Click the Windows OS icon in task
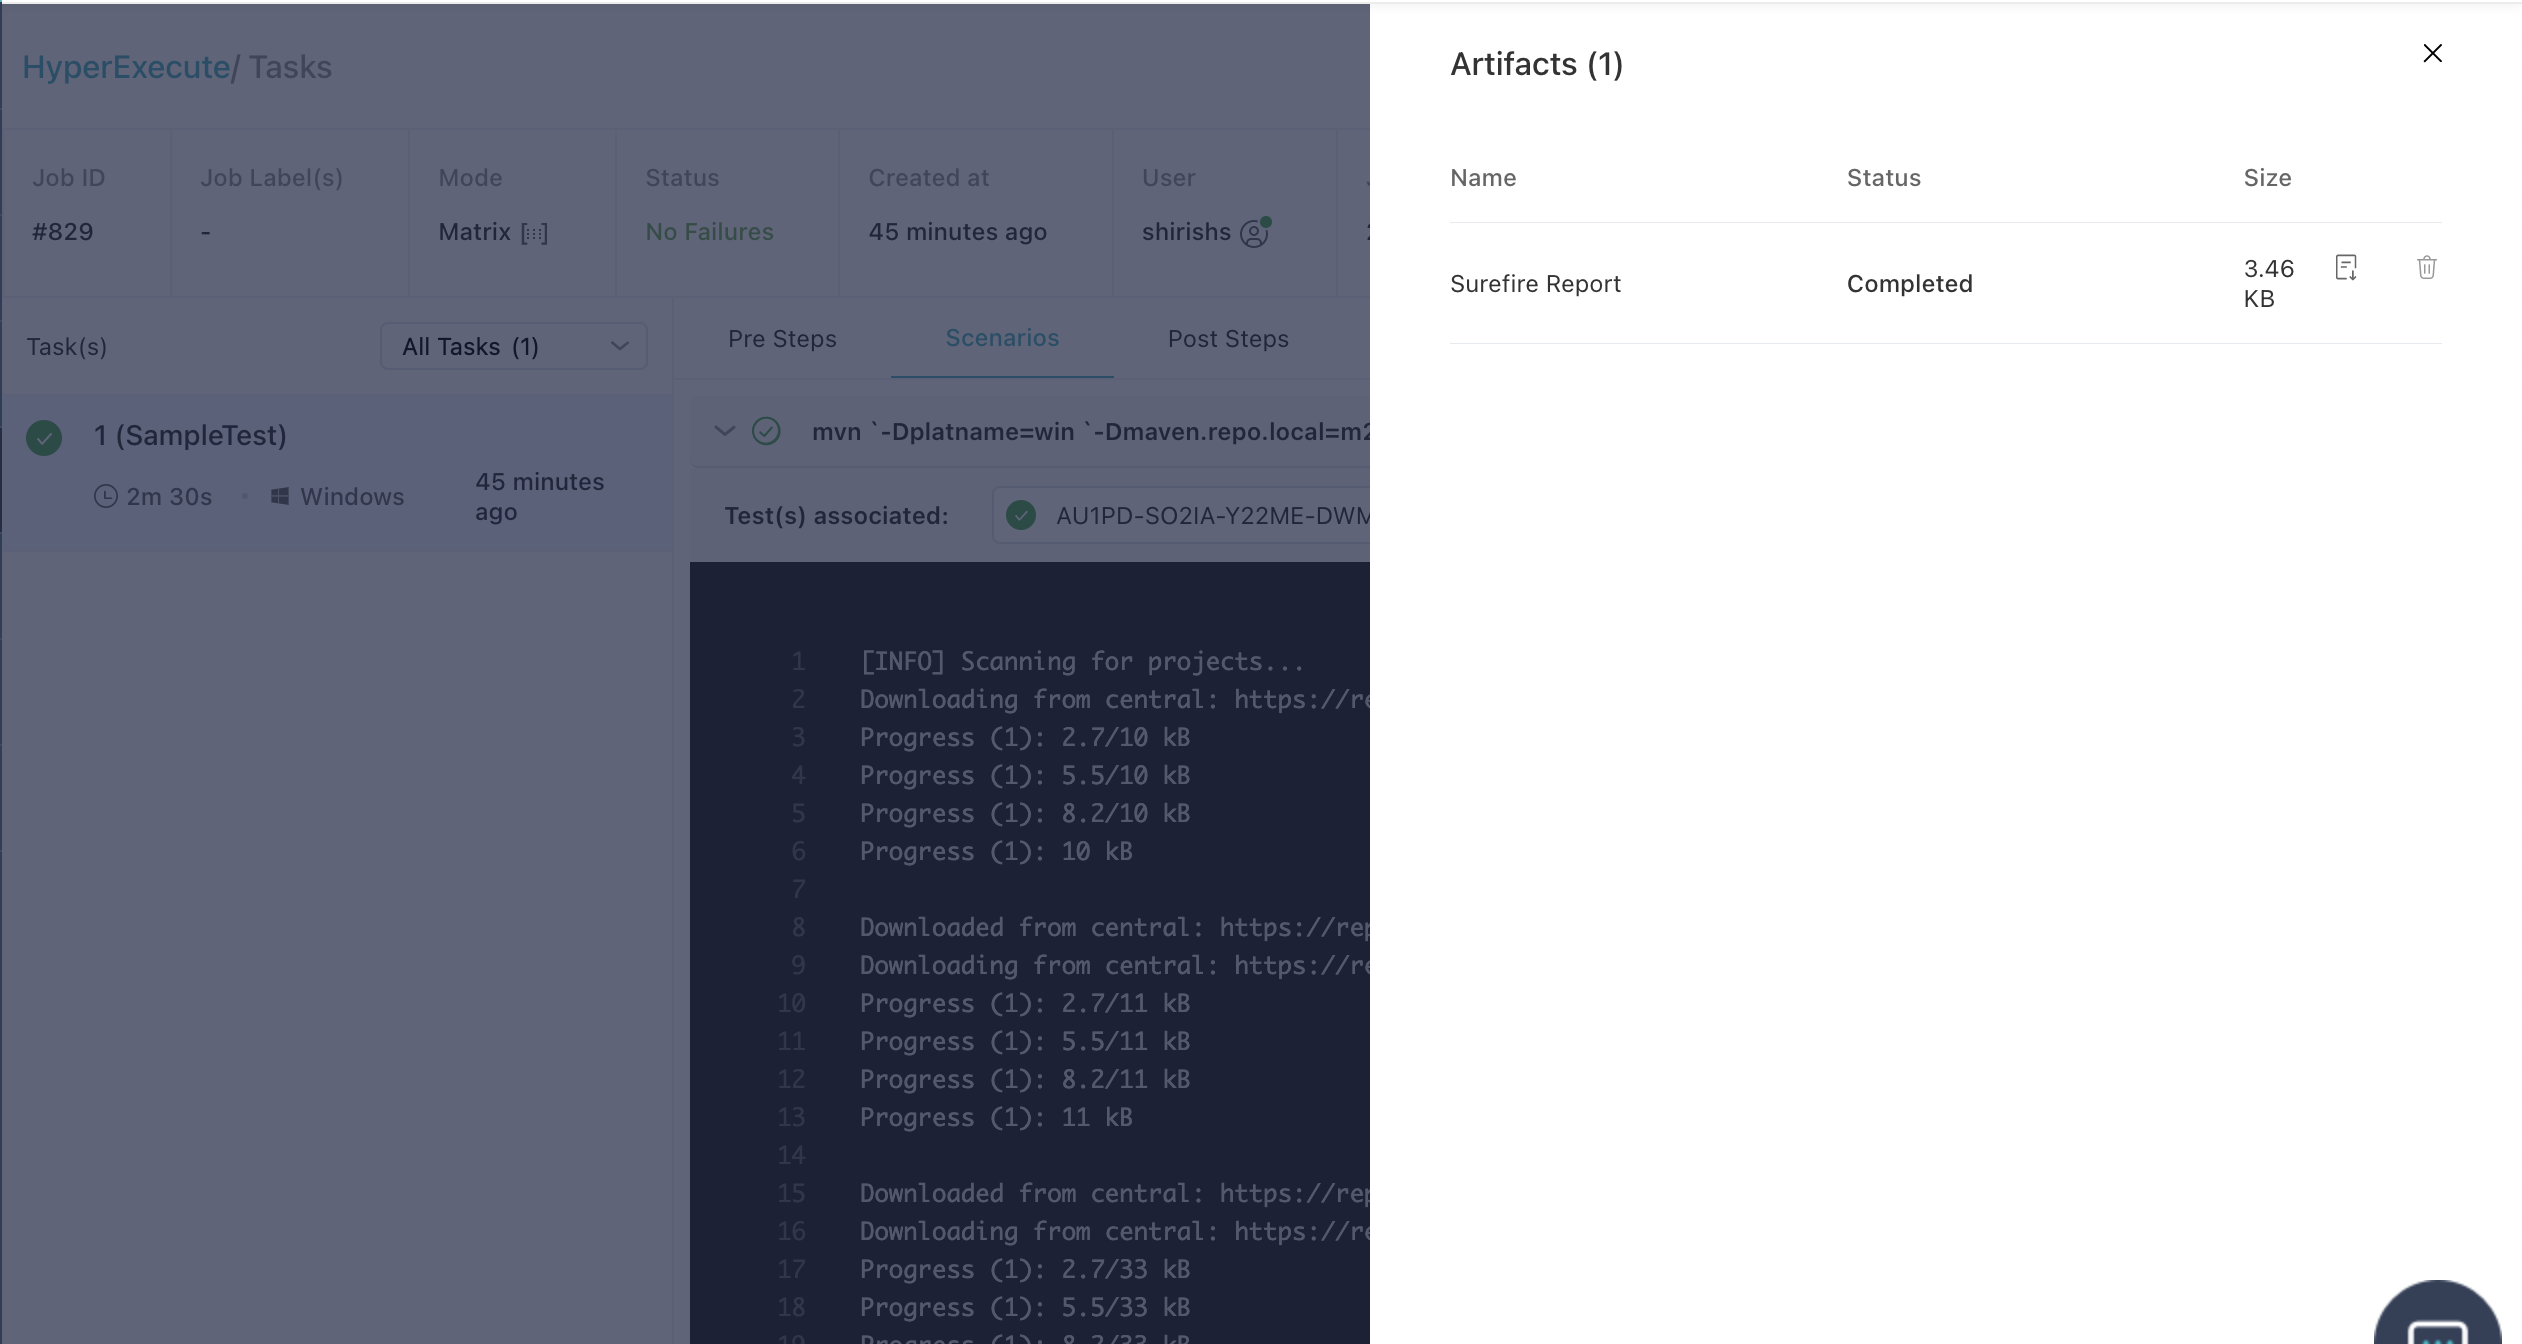Viewport: 2522px width, 1344px height. click(280, 496)
